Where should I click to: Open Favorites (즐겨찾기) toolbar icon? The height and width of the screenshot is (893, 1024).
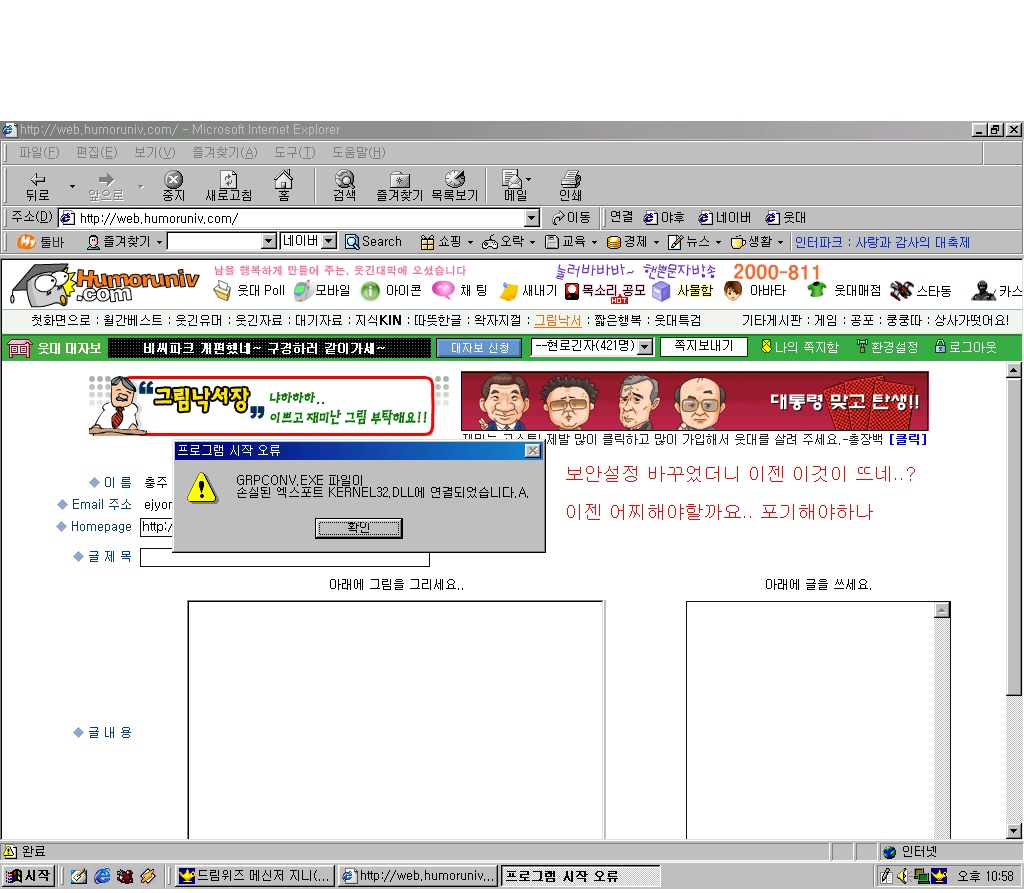click(x=399, y=185)
